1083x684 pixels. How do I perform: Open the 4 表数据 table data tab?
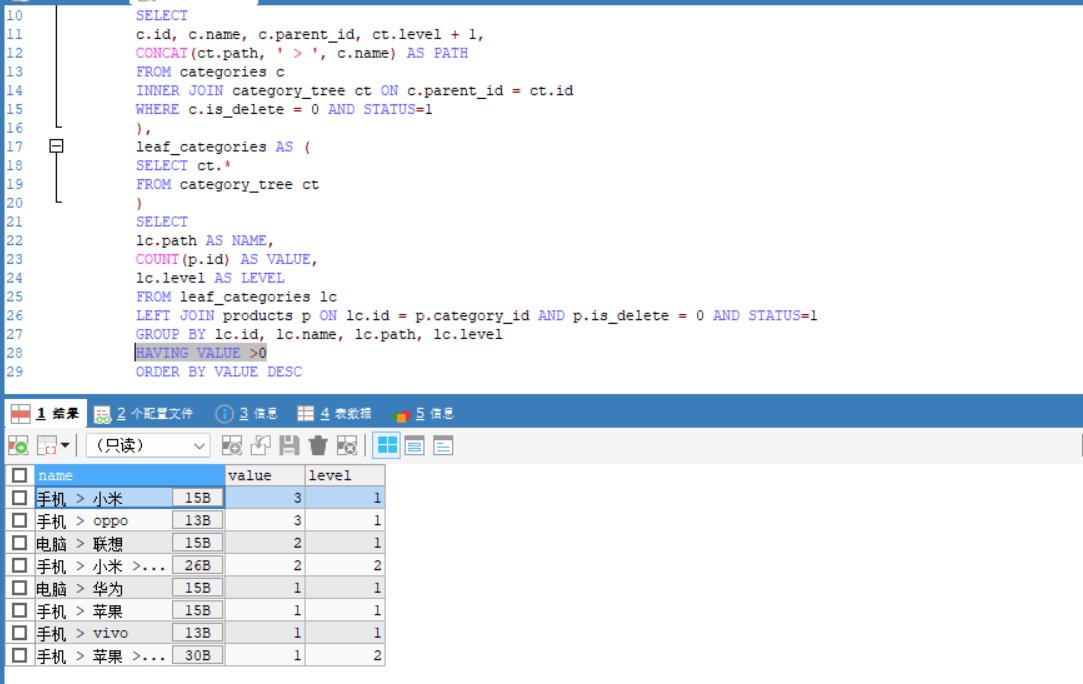[334, 414]
